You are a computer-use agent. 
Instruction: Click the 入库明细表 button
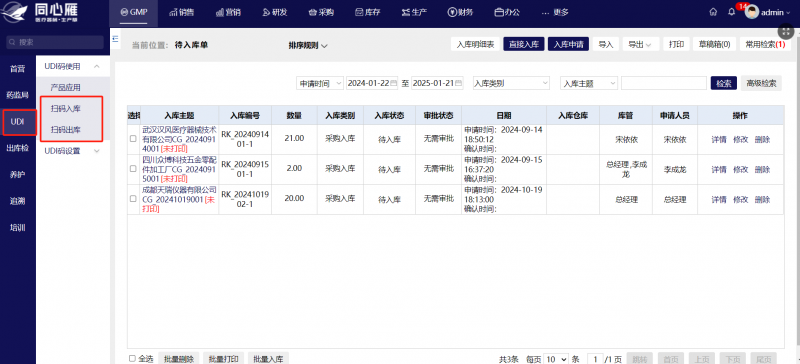tap(475, 44)
